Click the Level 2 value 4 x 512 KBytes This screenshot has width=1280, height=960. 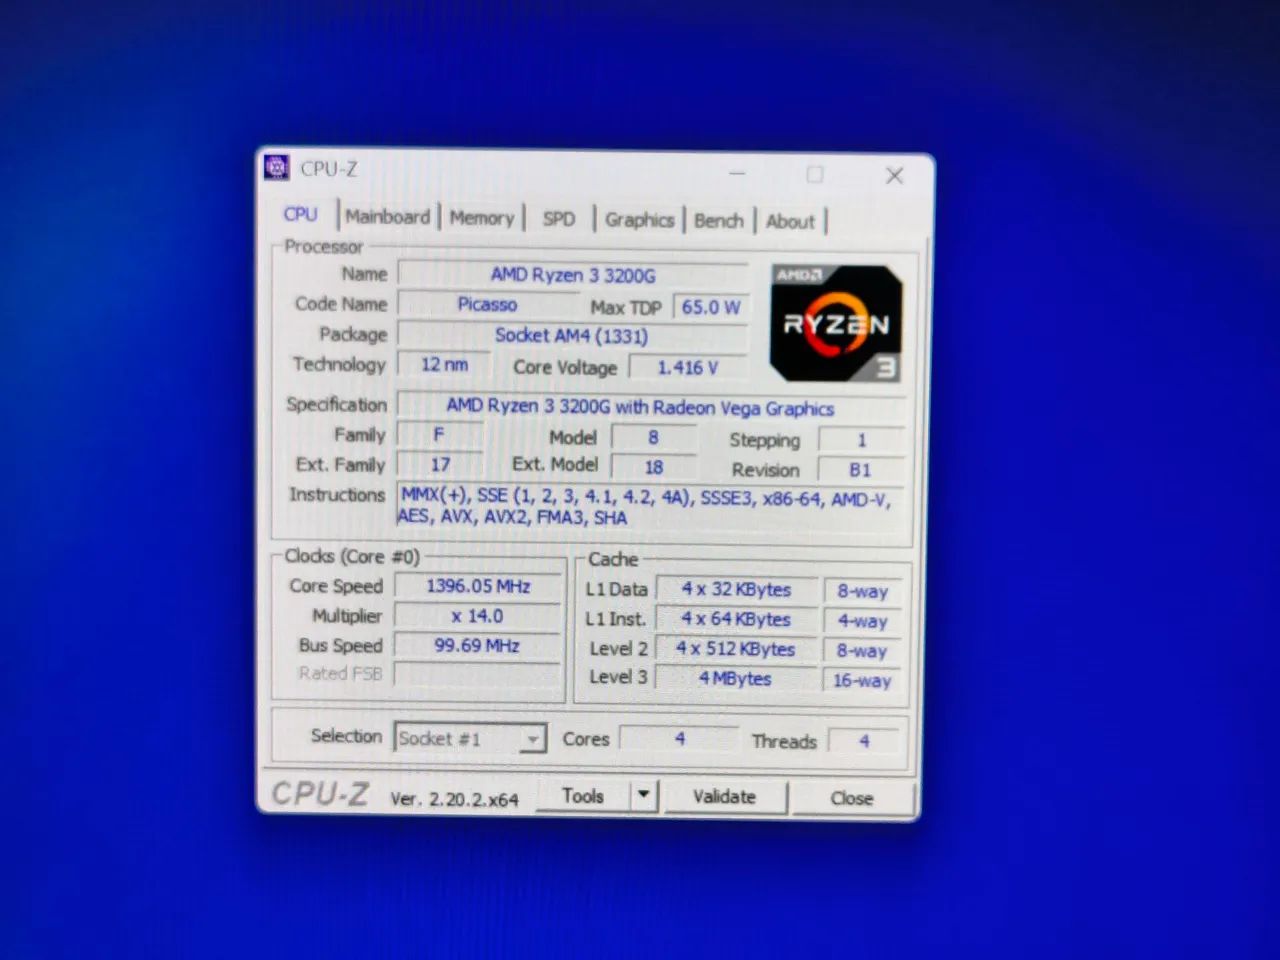(x=736, y=649)
